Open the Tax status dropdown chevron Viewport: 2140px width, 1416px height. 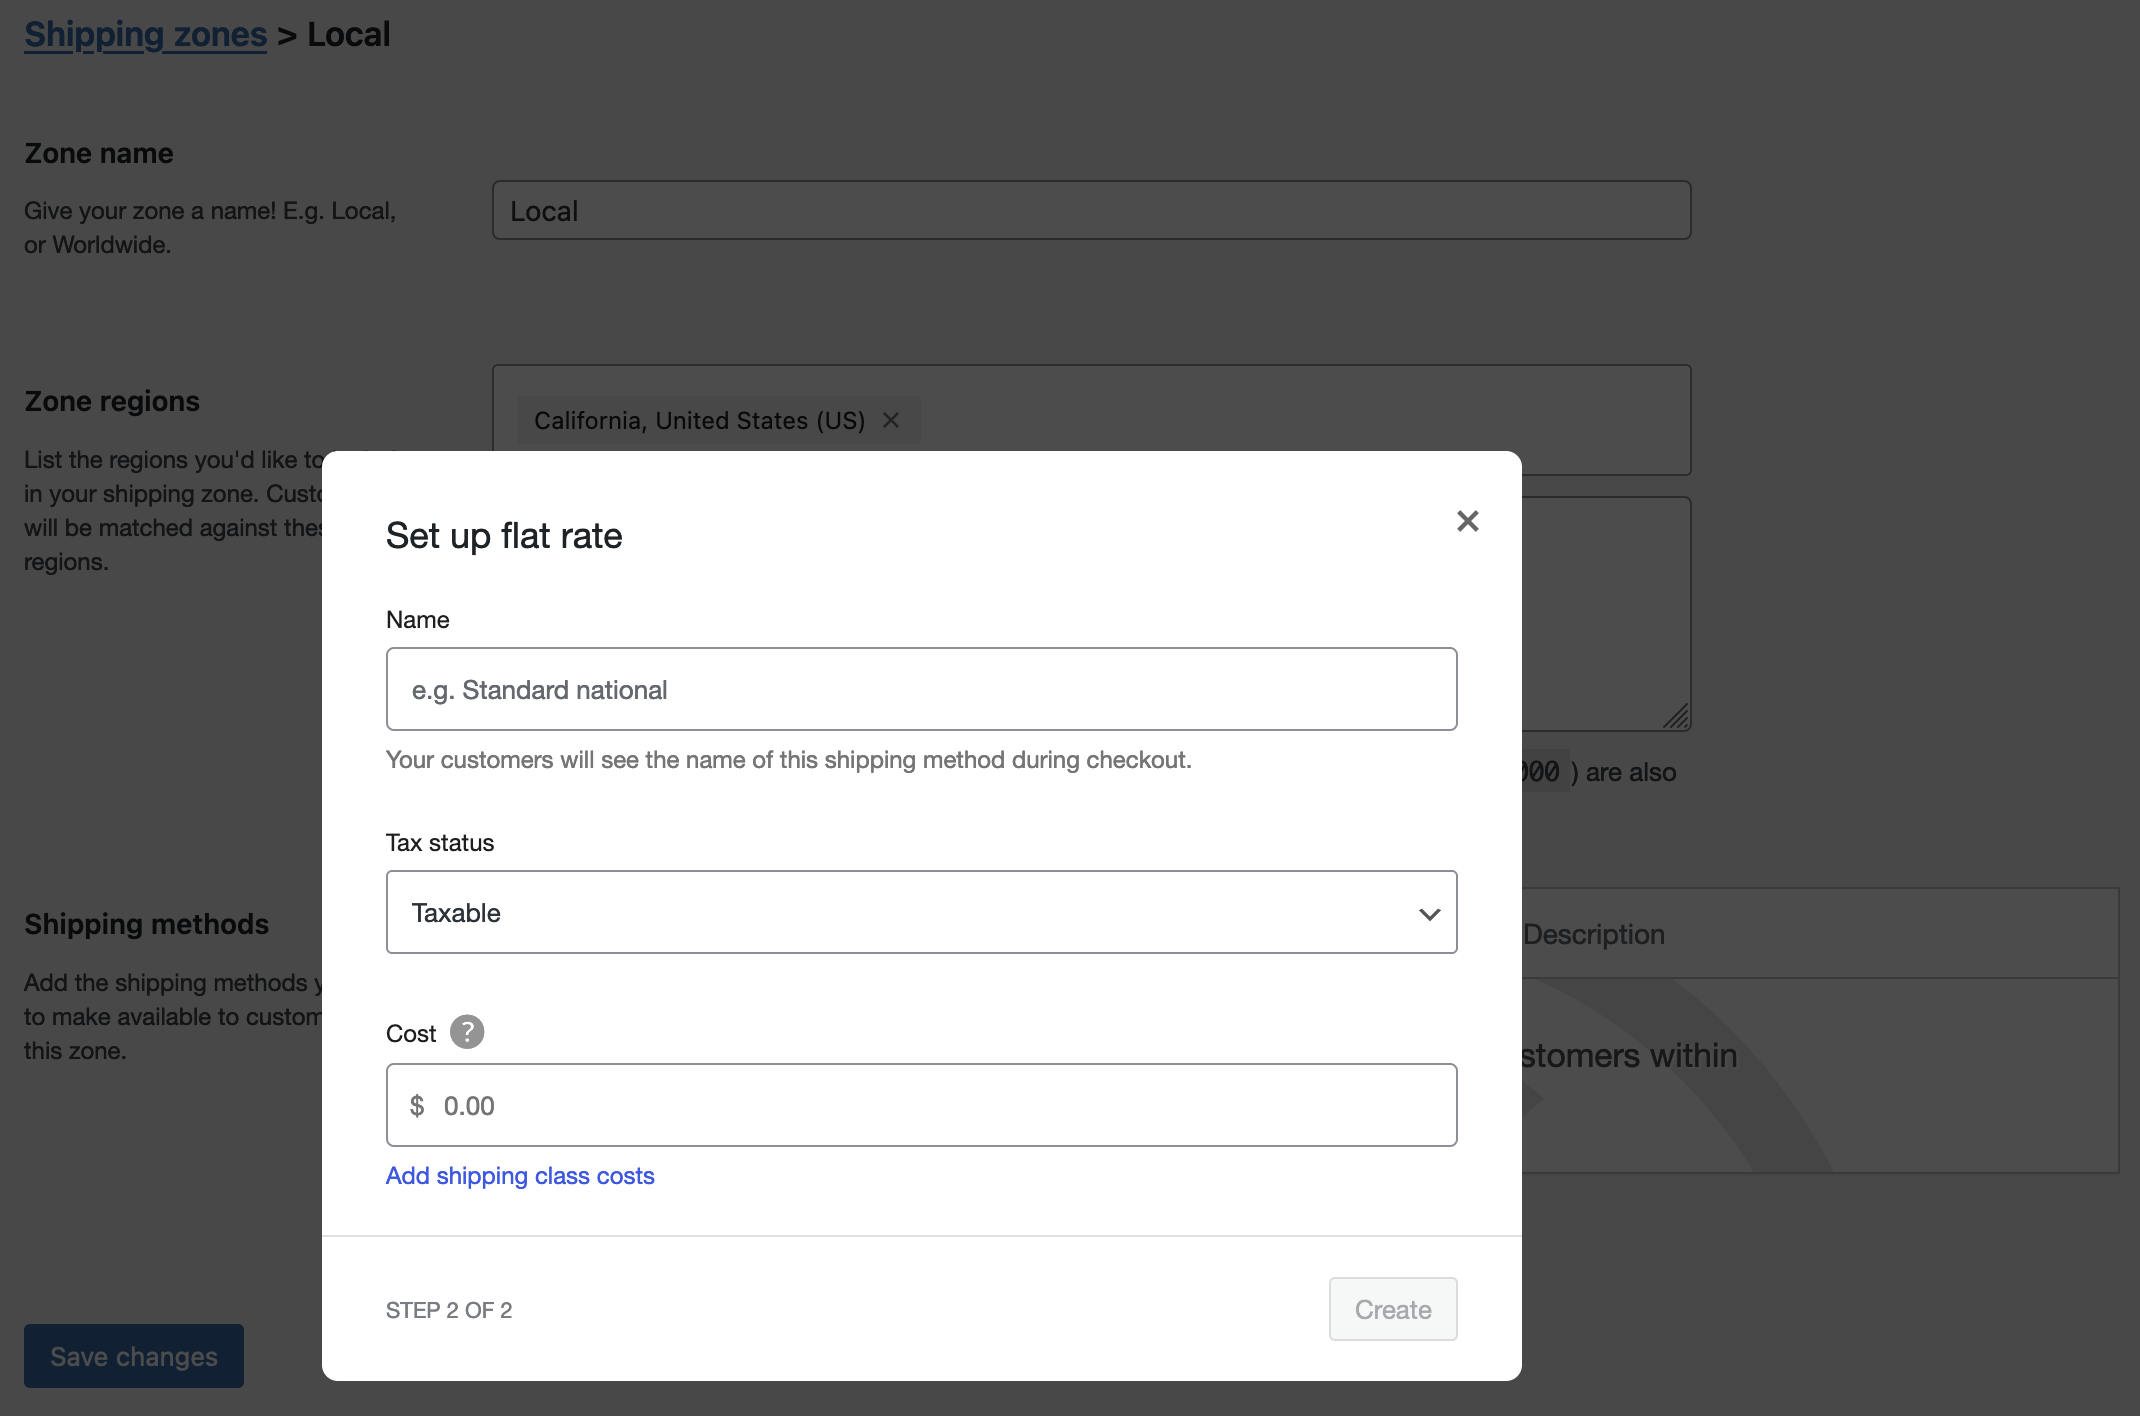1430,912
